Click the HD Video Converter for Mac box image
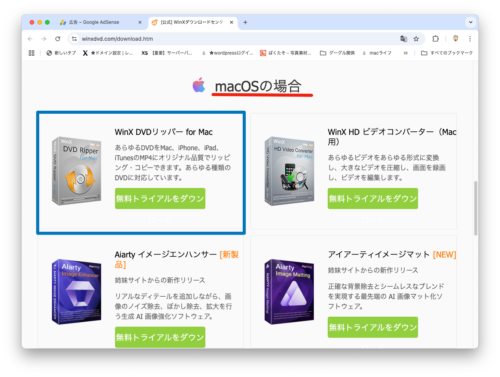Screen dimensions: 500x377 coord(289,171)
